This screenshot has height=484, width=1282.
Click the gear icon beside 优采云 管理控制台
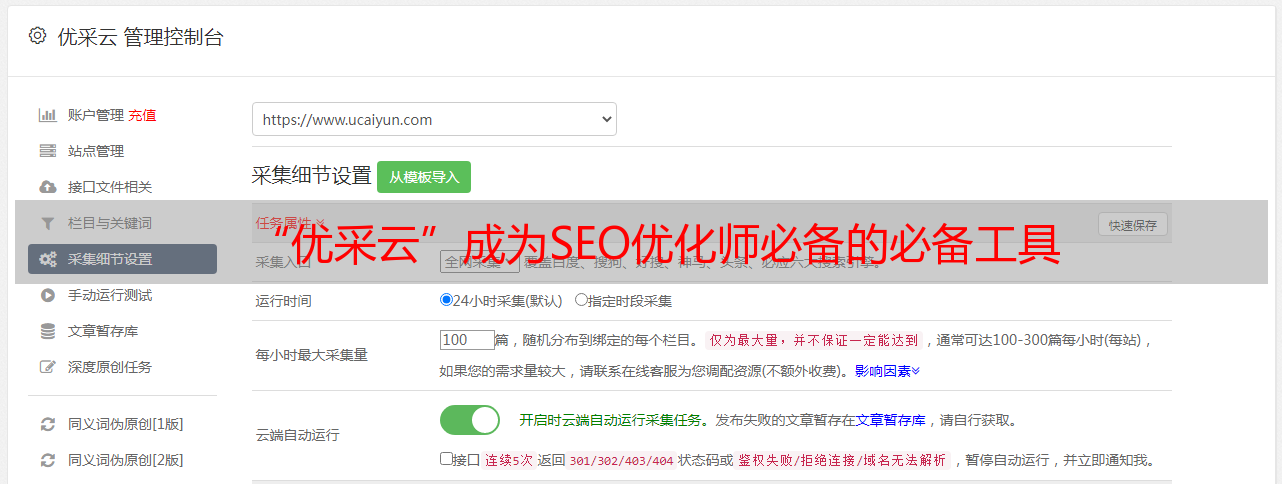(x=37, y=36)
